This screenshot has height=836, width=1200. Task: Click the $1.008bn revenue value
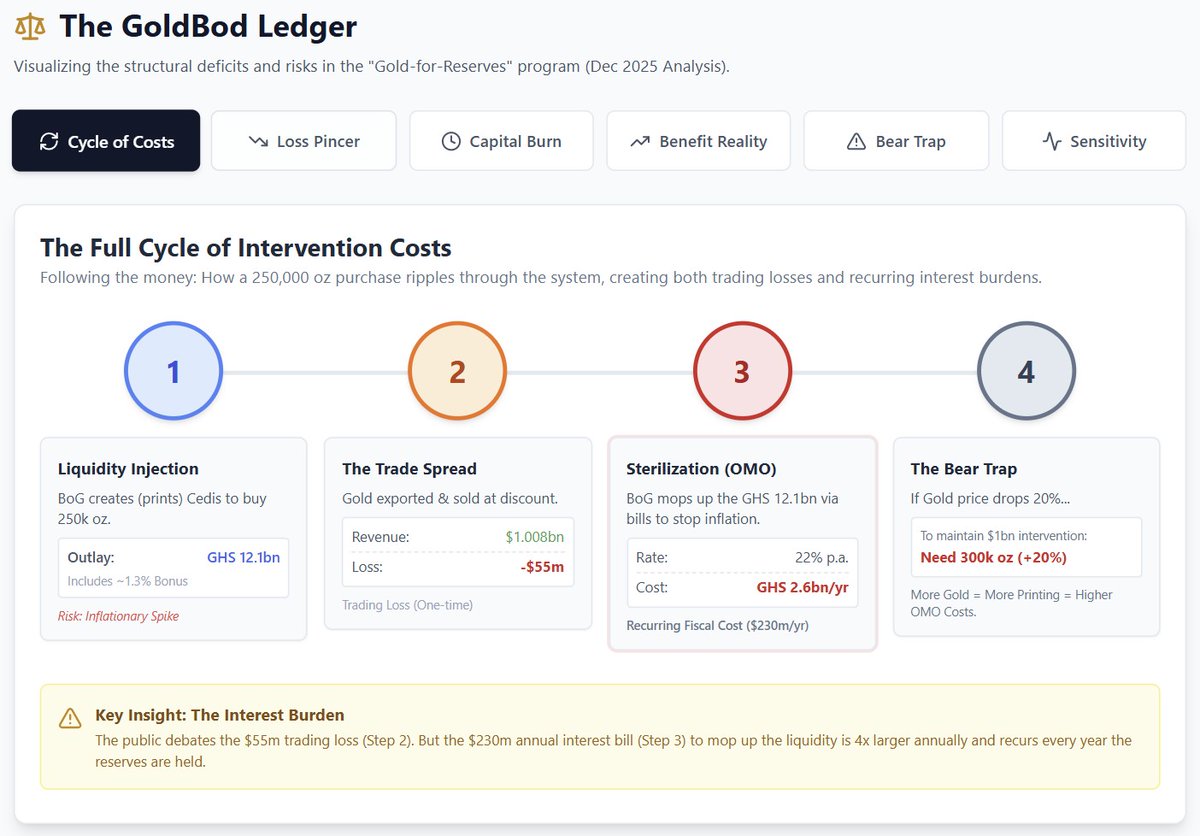pyautogui.click(x=534, y=537)
